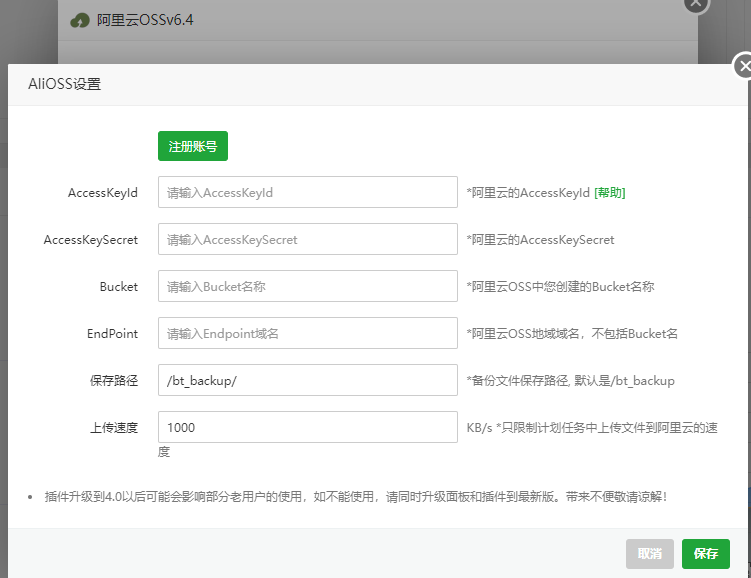This screenshot has width=751, height=578.
Task: Click the *阿里云的AccessKeySecret hint text
Action: click(540, 240)
